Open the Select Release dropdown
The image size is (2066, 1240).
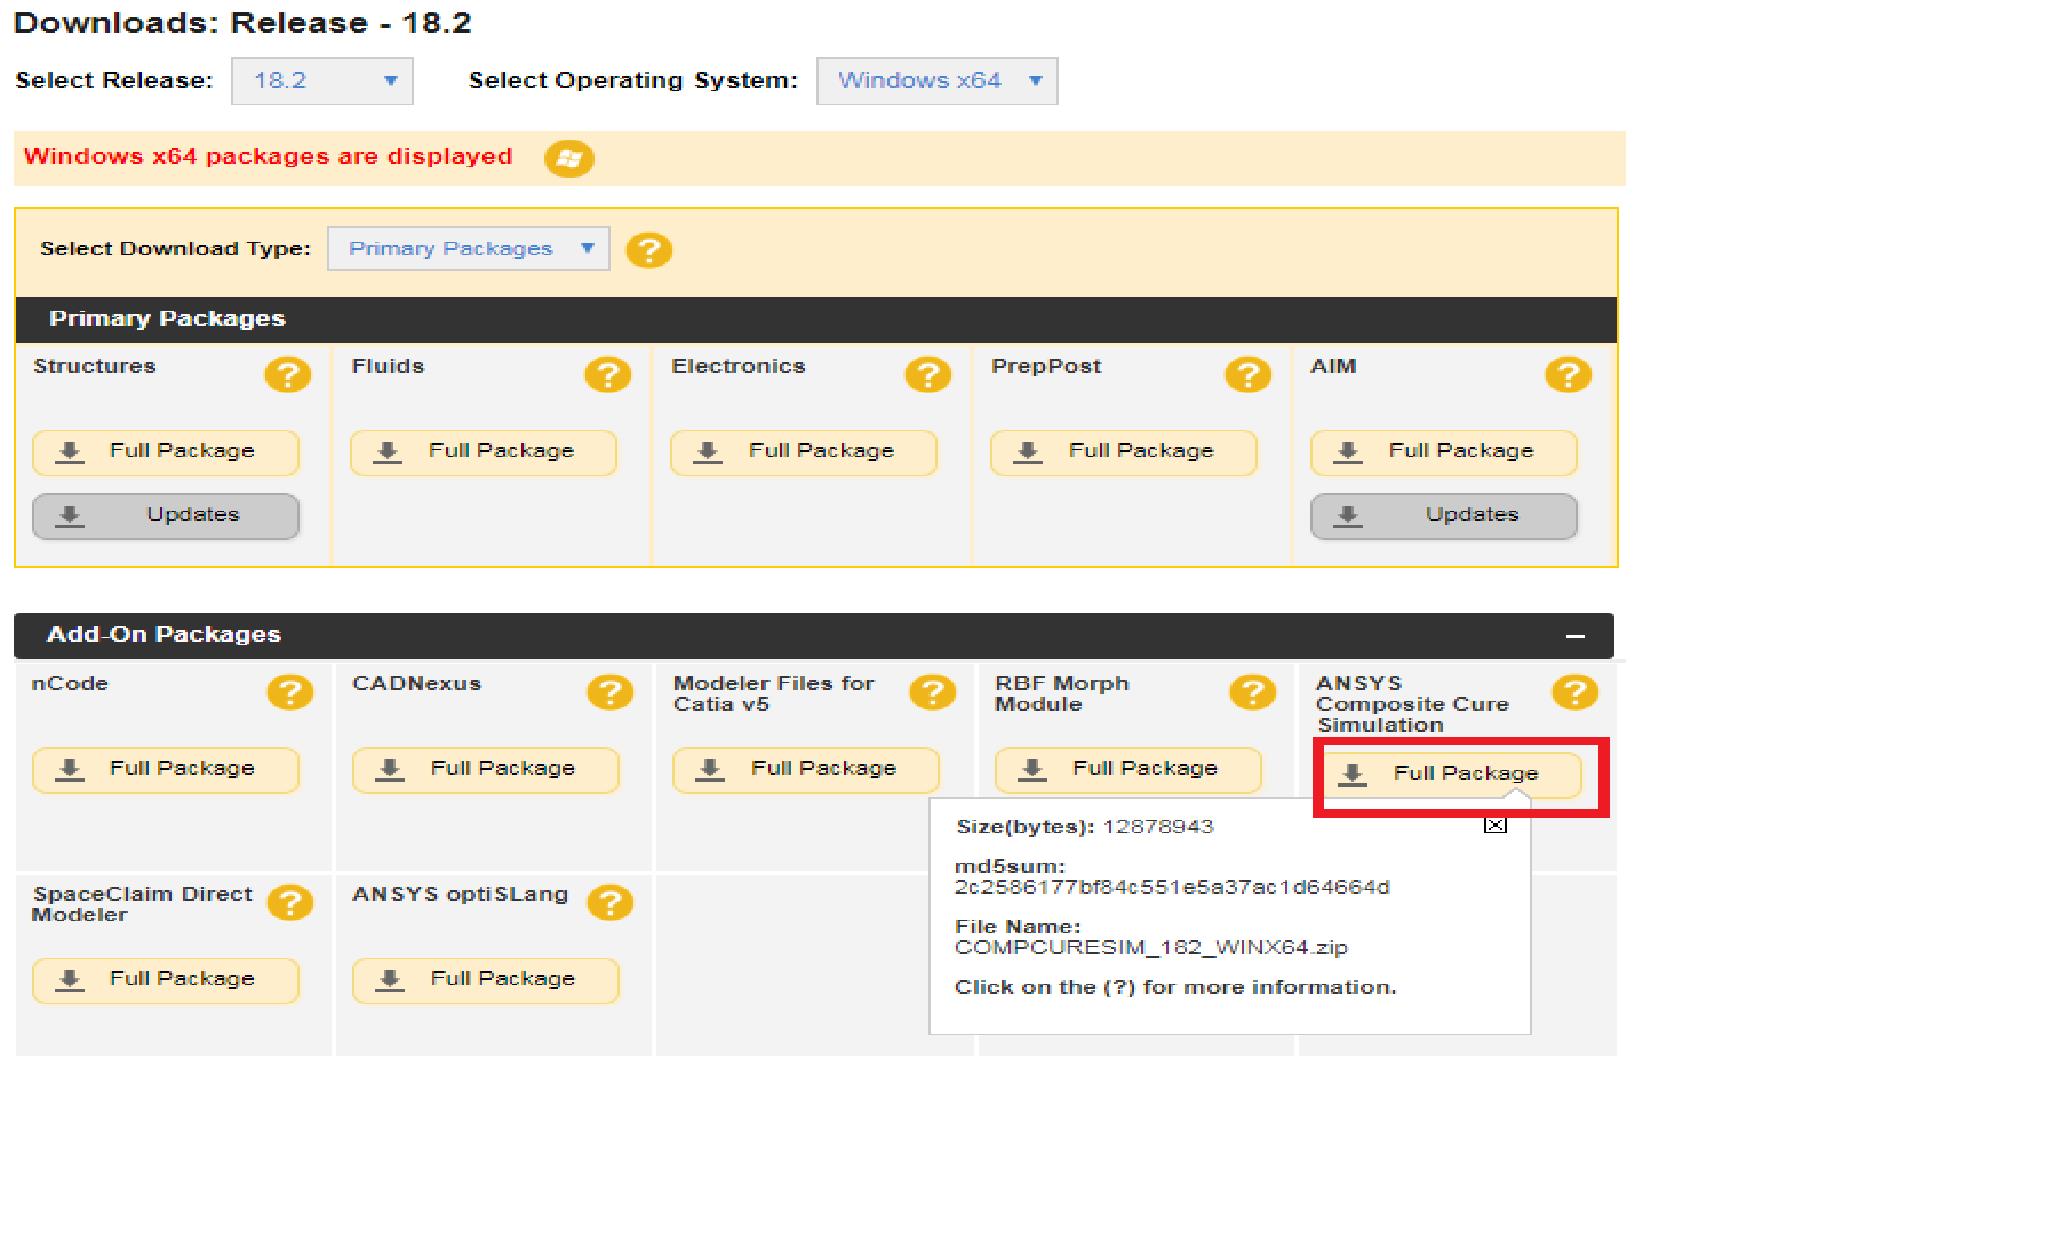(x=322, y=81)
